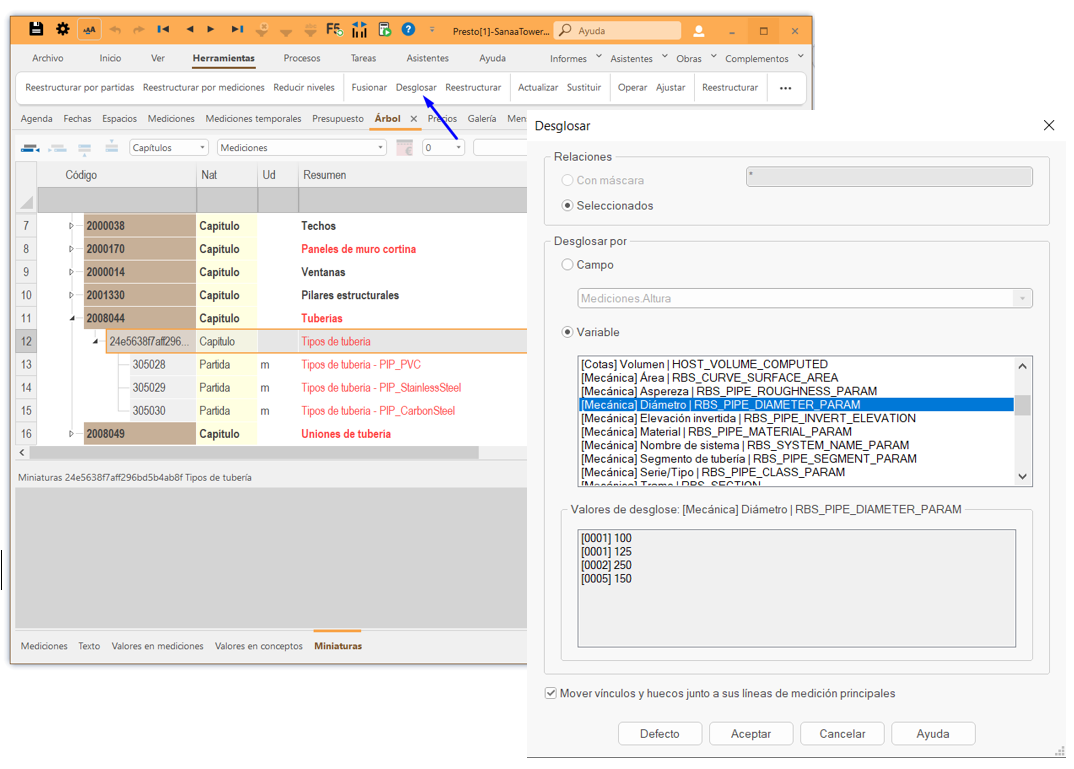
Task: Click first dark level icon beside Capítulos dropdown
Action: 29,148
